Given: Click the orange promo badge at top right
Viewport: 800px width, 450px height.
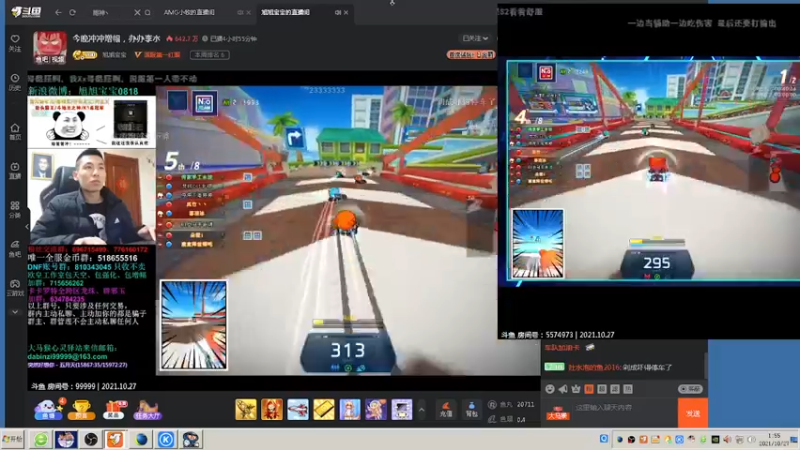Looking at the screenshot, I should 470,54.
